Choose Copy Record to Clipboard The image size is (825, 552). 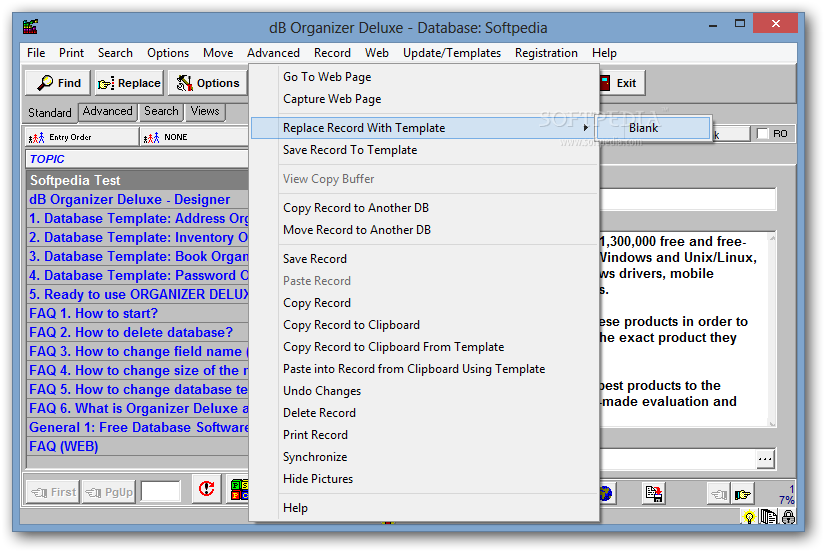425,325
